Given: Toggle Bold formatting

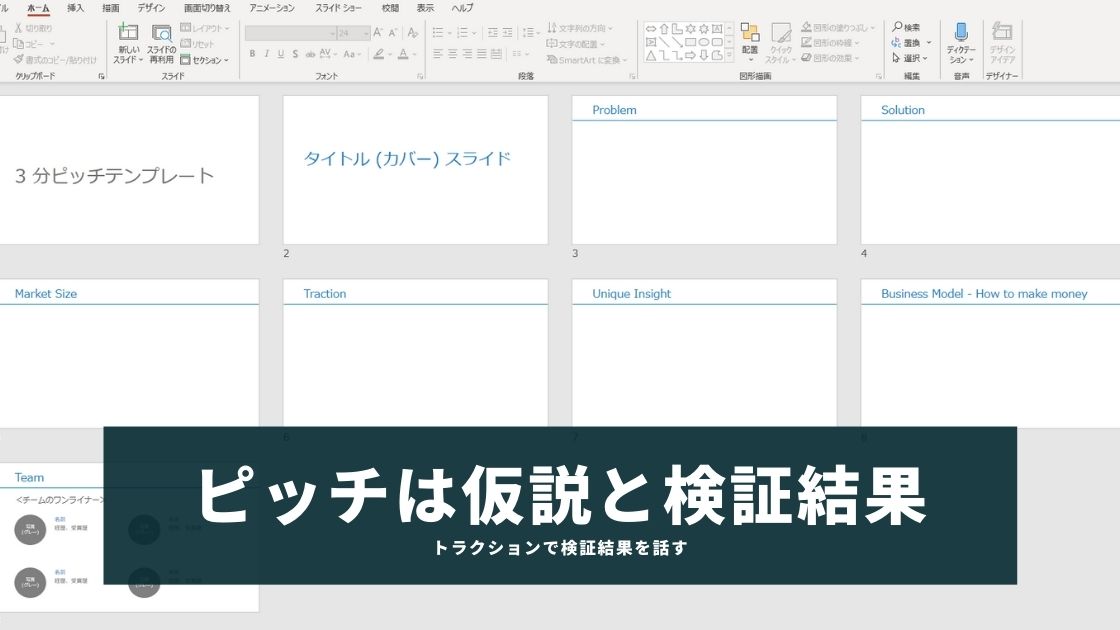Looking at the screenshot, I should pyautogui.click(x=252, y=54).
